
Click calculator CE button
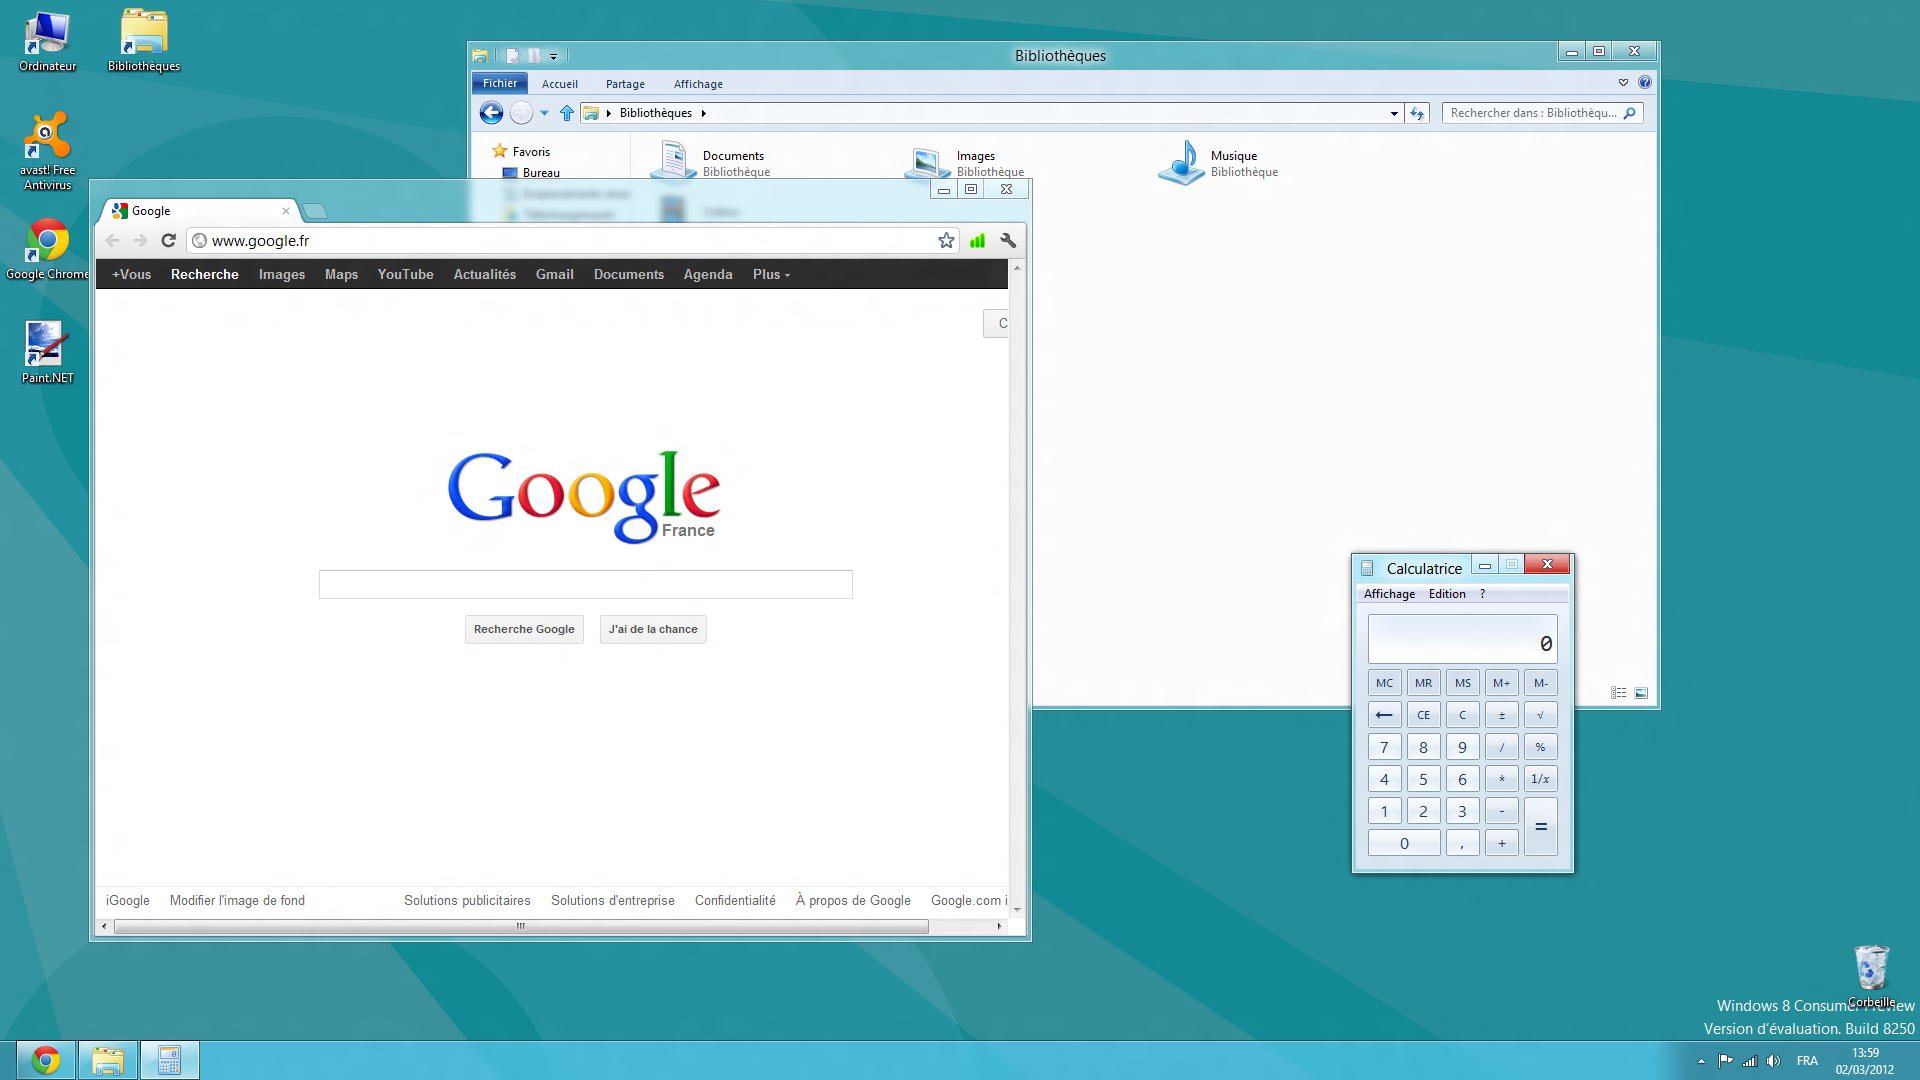[1423, 715]
